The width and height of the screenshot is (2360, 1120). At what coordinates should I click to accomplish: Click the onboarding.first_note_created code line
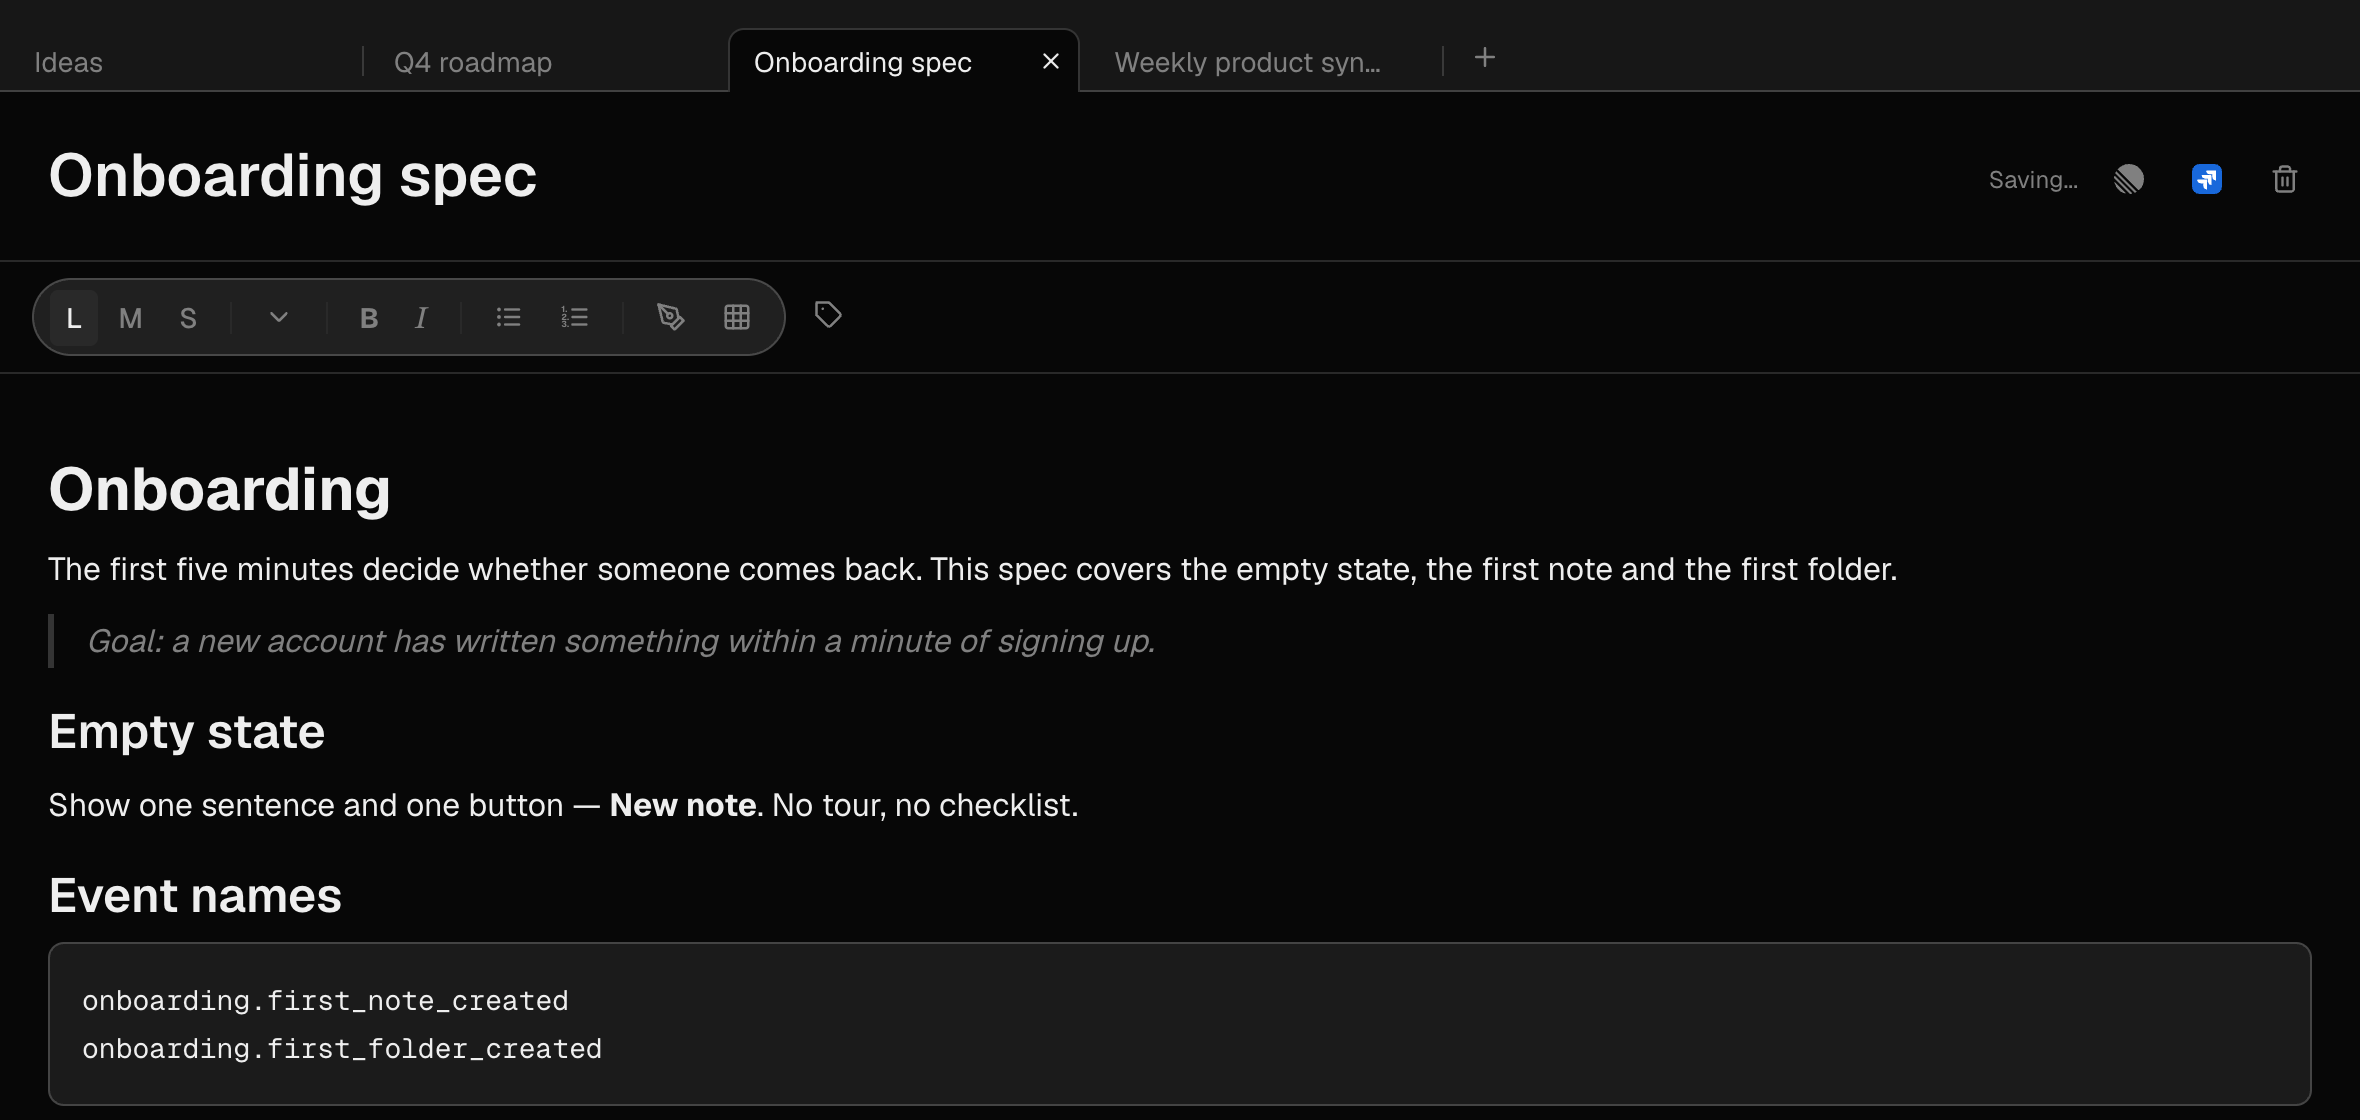tap(325, 1001)
